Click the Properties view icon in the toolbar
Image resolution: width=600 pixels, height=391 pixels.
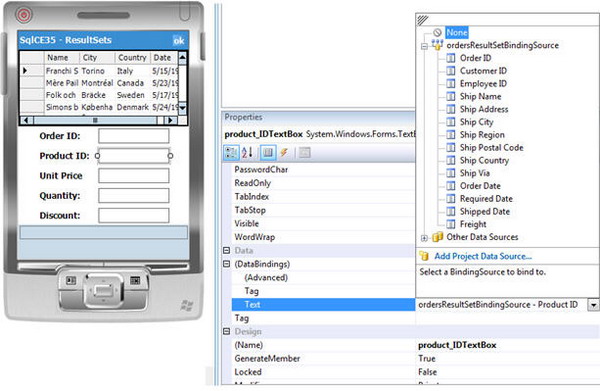268,153
